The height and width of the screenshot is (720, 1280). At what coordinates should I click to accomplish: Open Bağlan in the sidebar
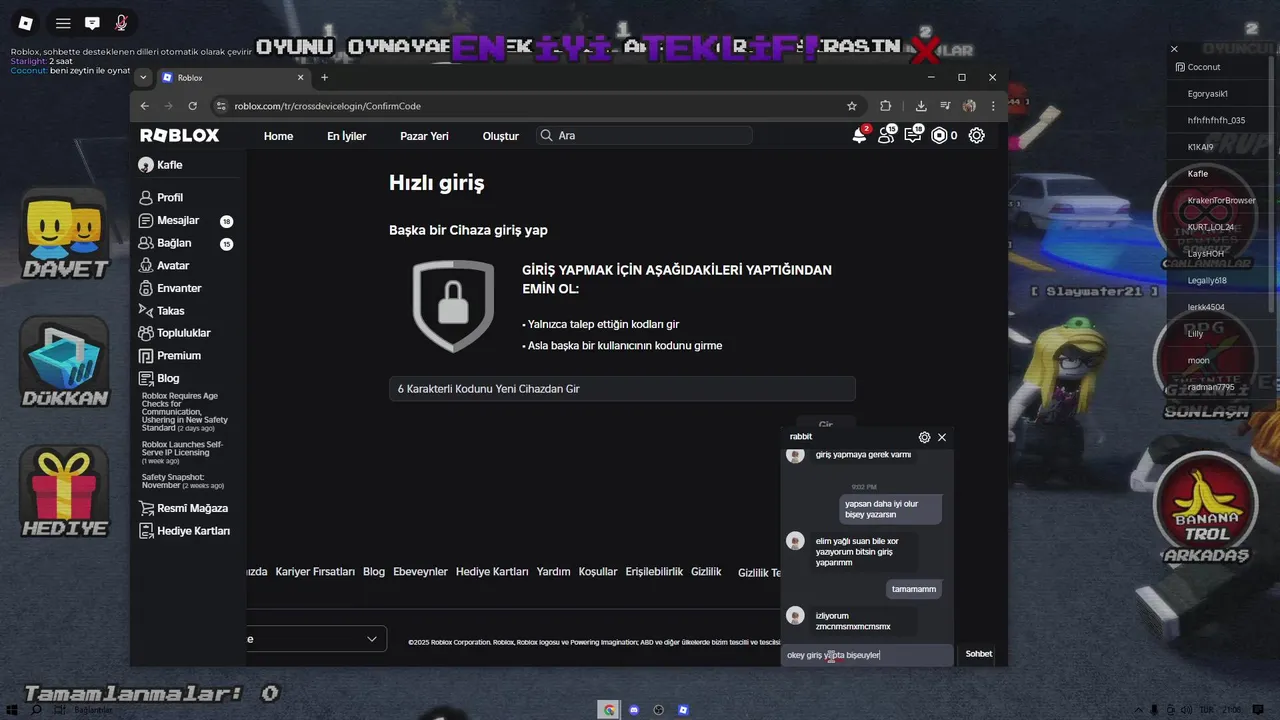[166, 243]
